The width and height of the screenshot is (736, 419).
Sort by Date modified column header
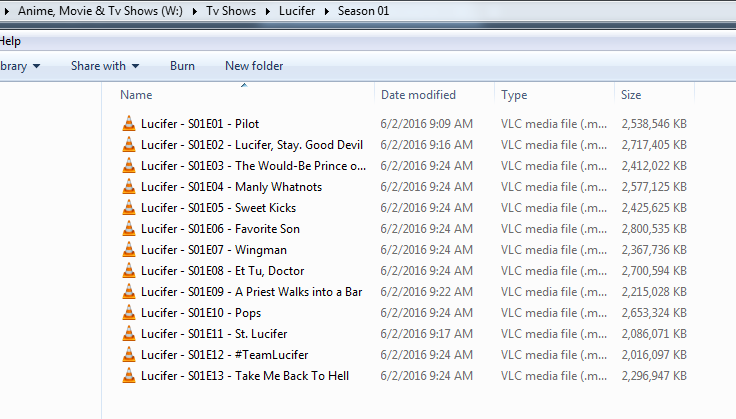tap(418, 95)
